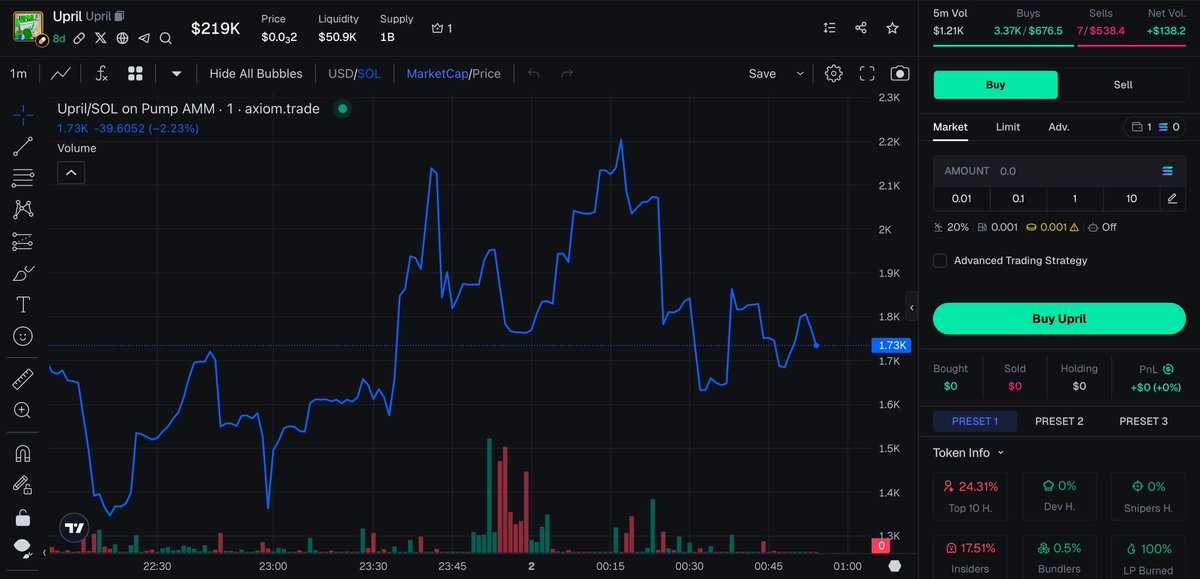Enter fullscreen chart mode
The width and height of the screenshot is (1200, 579).
[x=867, y=73]
